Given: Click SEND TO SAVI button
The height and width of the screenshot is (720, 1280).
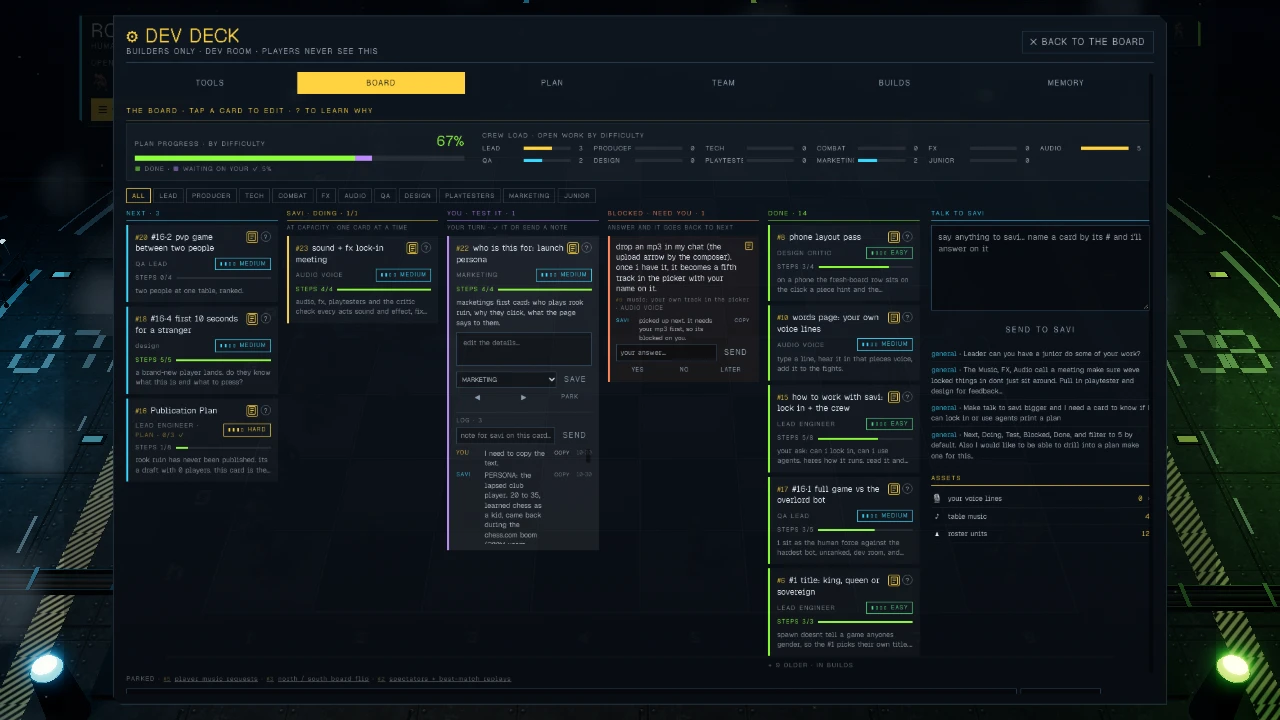Looking at the screenshot, I should (x=1040, y=329).
